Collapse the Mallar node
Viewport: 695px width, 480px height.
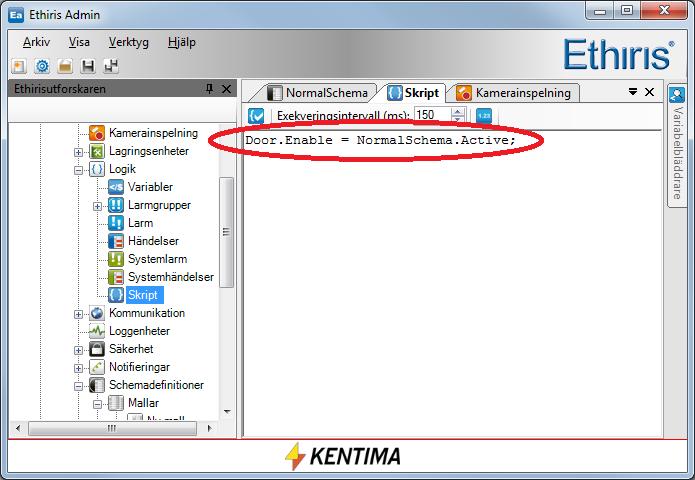tap(98, 404)
